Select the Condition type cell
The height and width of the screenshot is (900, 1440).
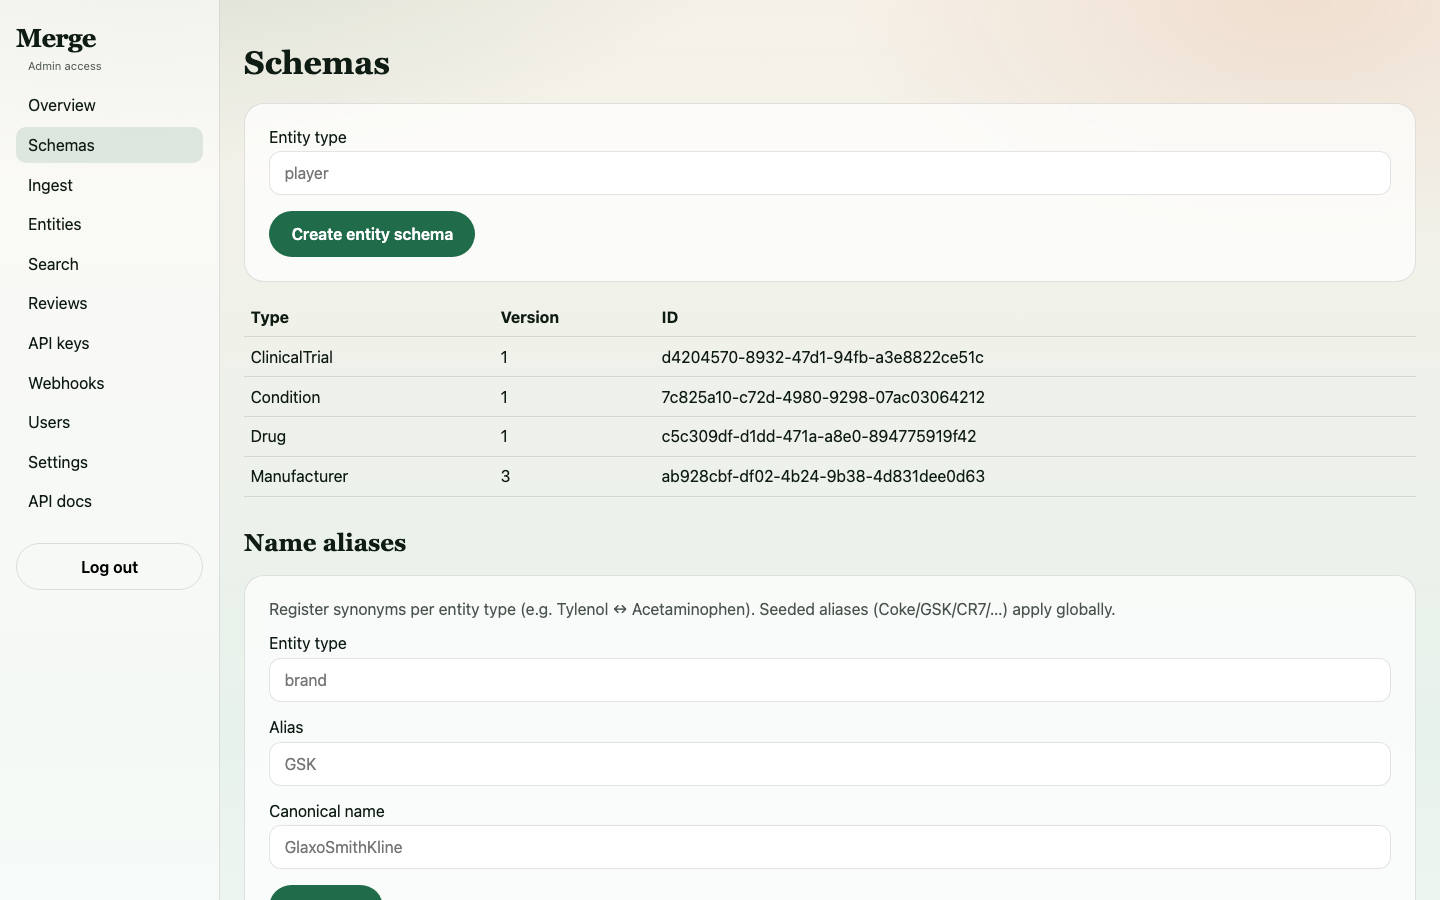click(285, 397)
